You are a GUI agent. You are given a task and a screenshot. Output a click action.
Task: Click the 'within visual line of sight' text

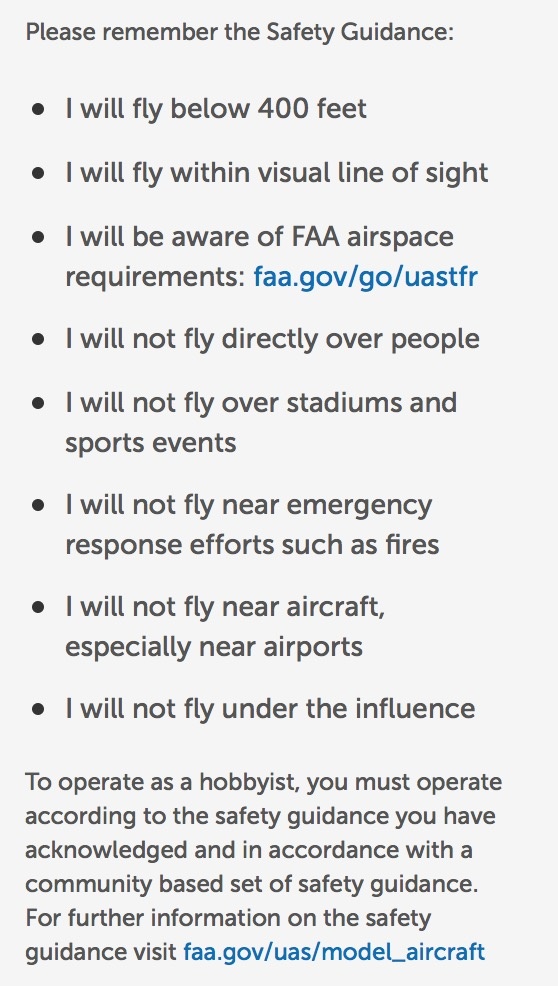329,173
